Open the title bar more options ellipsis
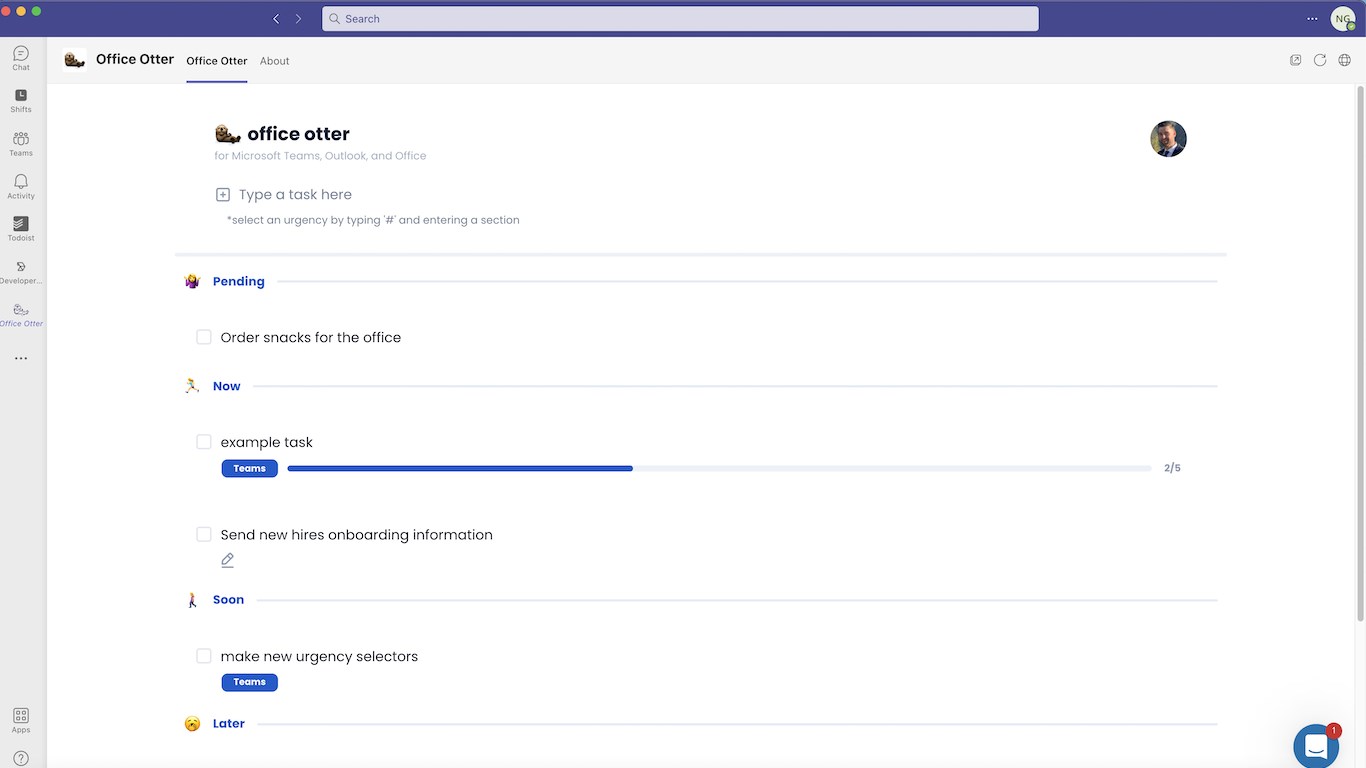Image resolution: width=1366 pixels, height=768 pixels. tap(1312, 19)
